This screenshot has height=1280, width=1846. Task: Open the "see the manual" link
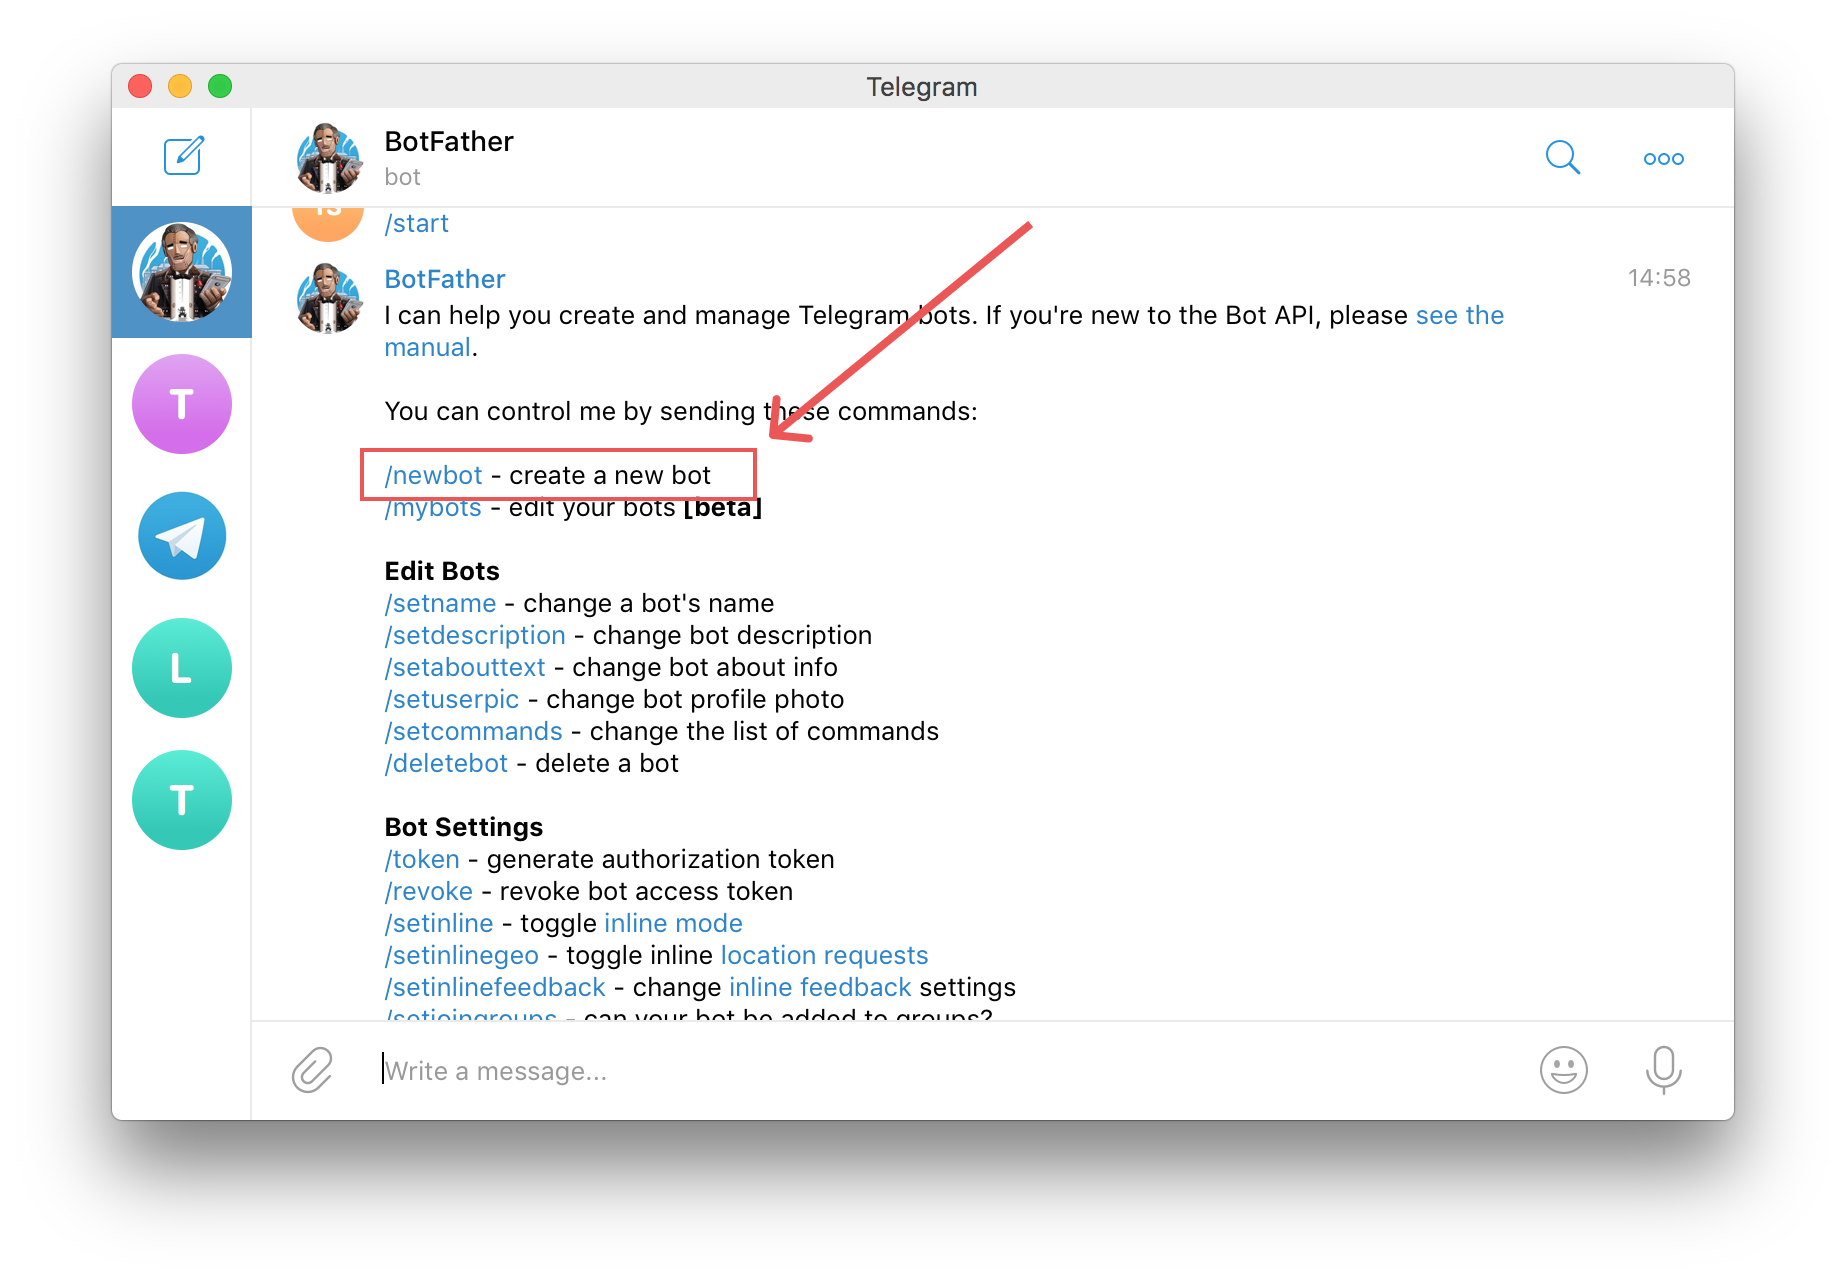click(x=1459, y=316)
